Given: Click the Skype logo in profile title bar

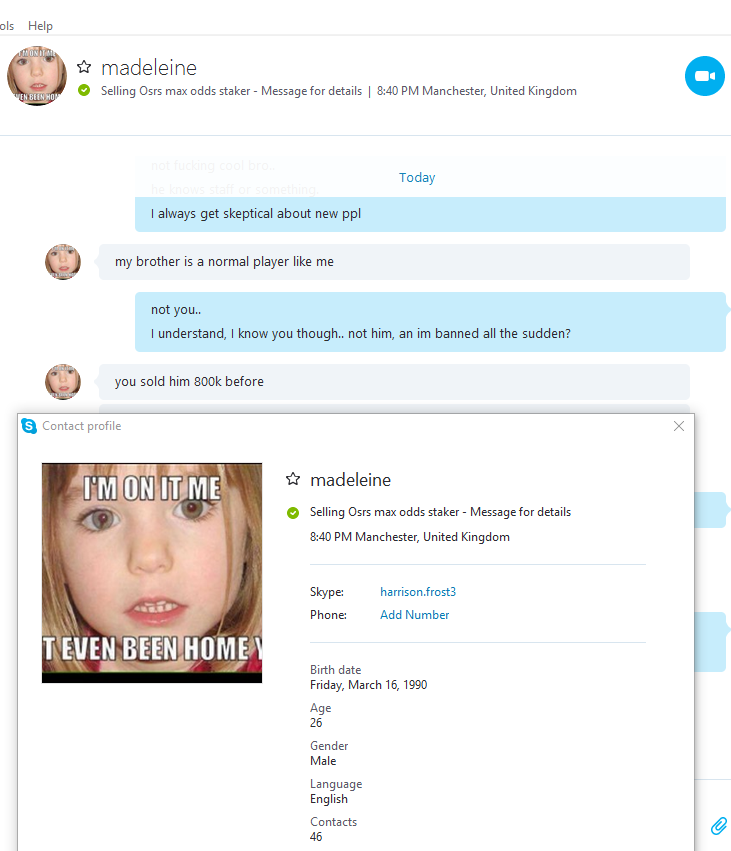Looking at the screenshot, I should [x=29, y=426].
